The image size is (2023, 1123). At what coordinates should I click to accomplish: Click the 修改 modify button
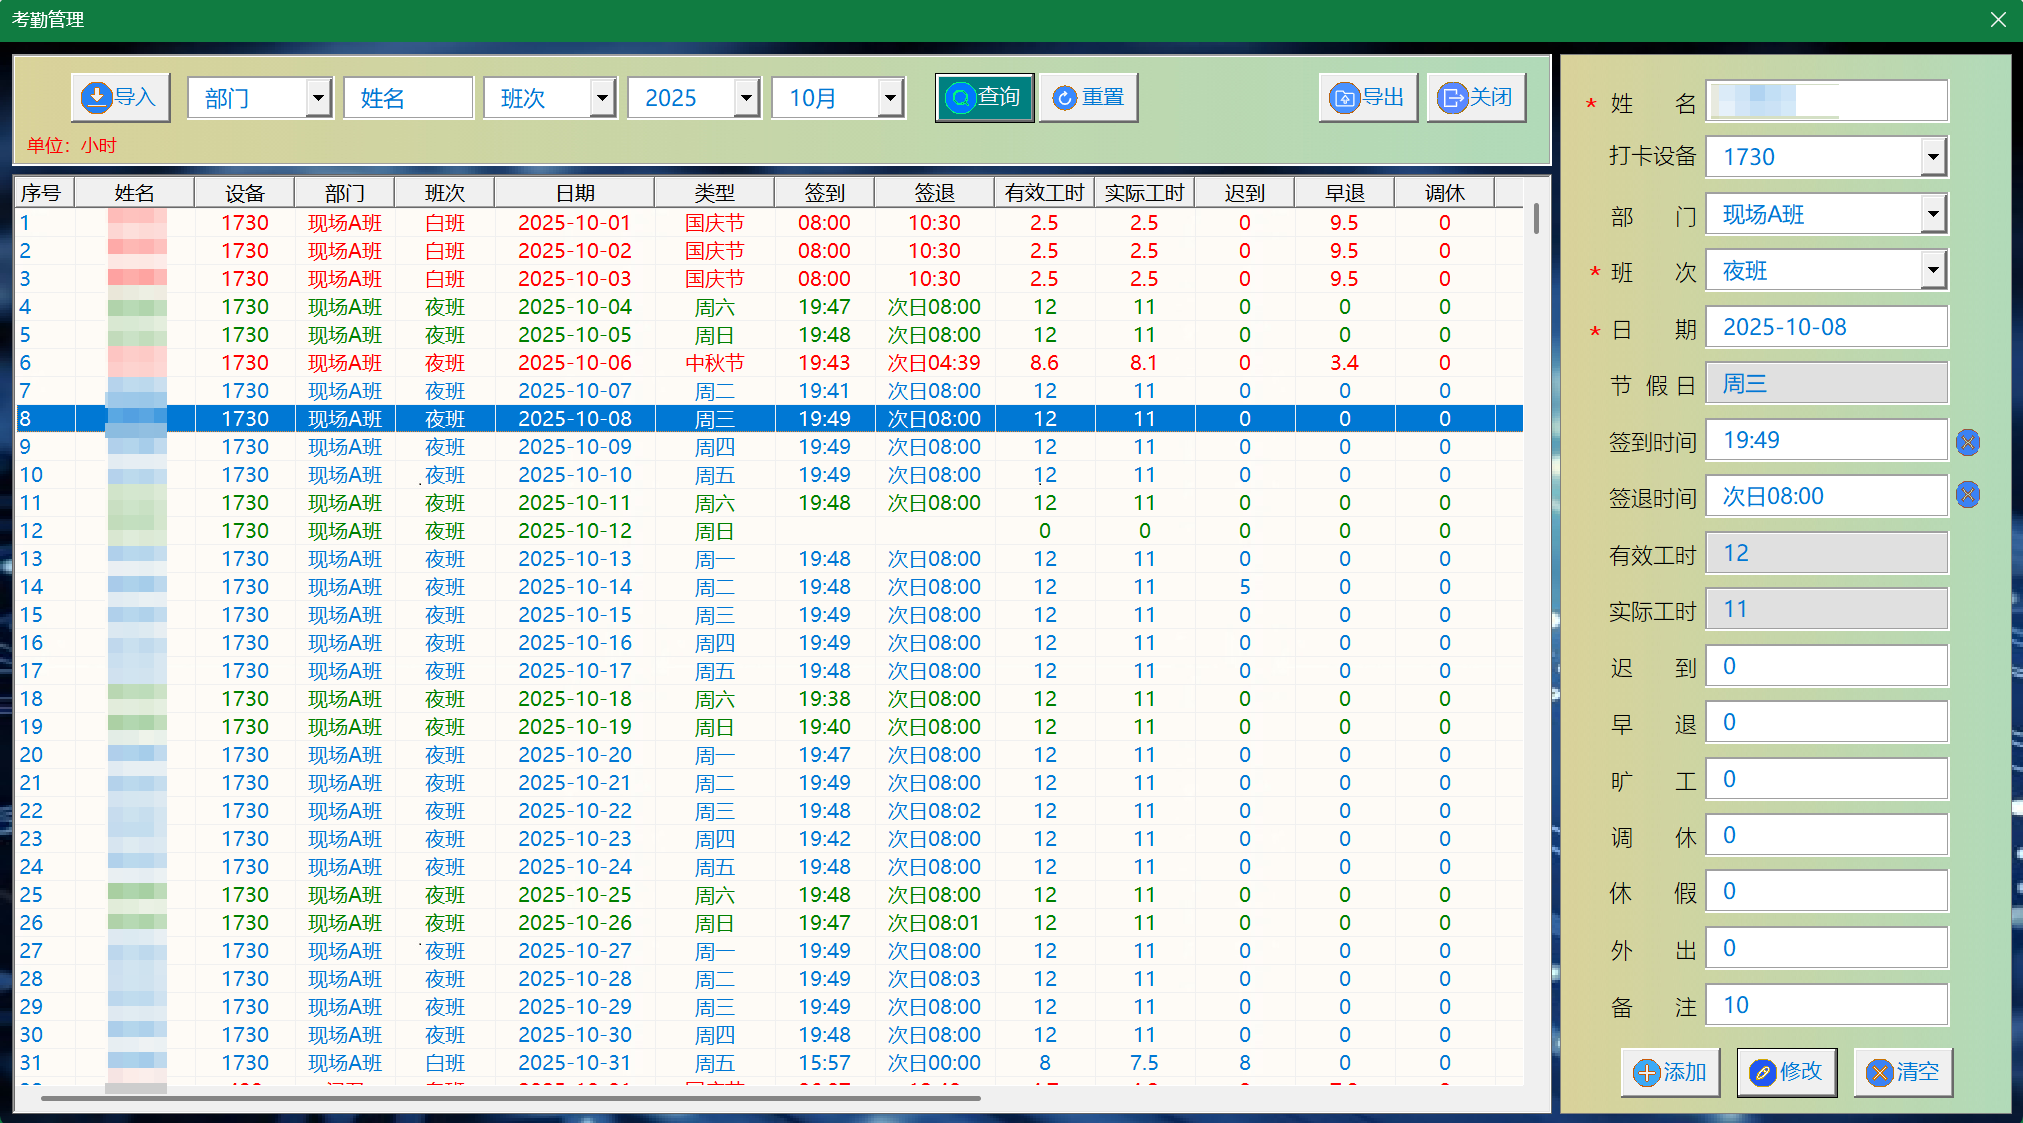1787,1073
